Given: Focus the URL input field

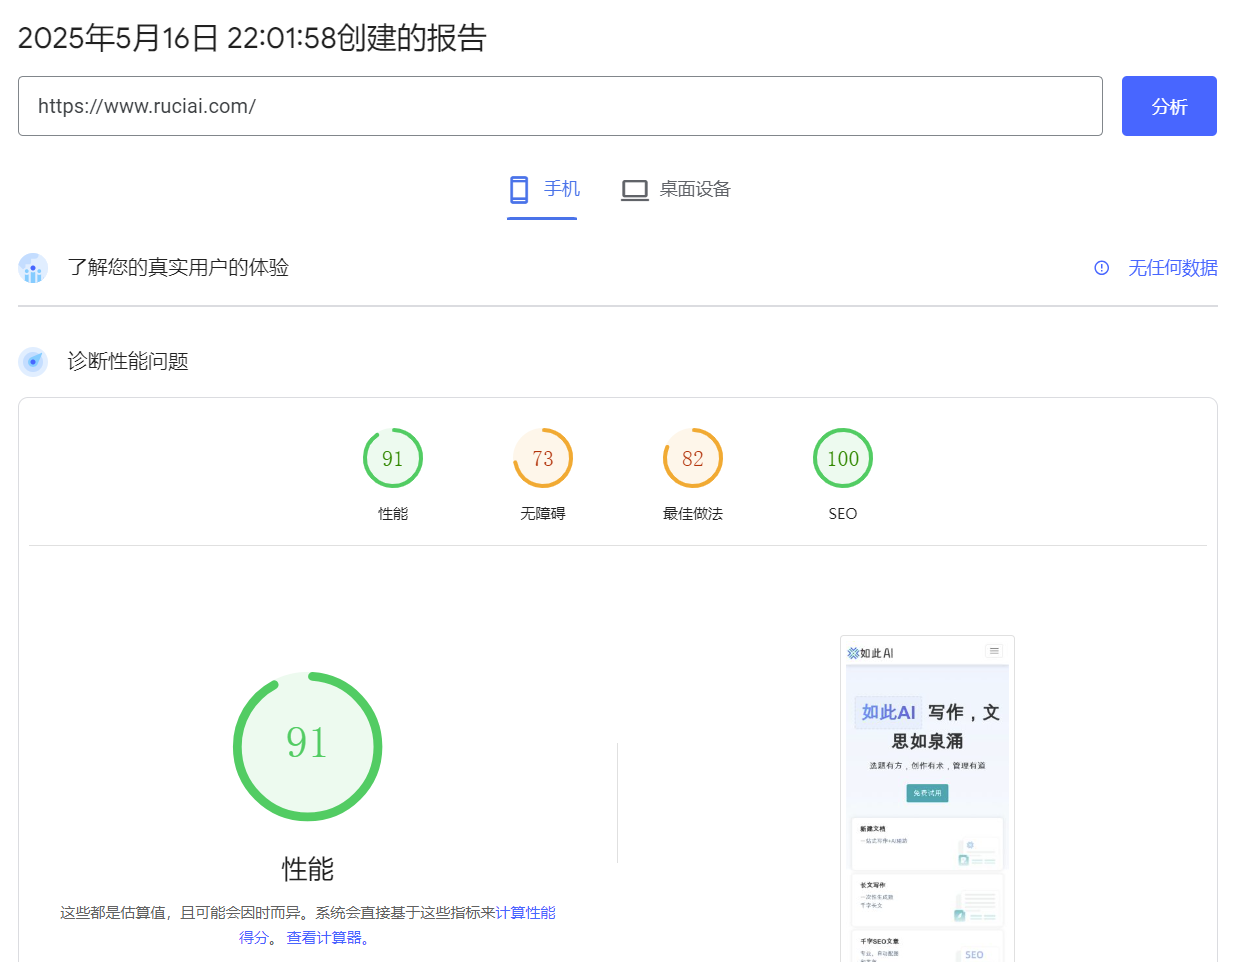Looking at the screenshot, I should pyautogui.click(x=560, y=106).
